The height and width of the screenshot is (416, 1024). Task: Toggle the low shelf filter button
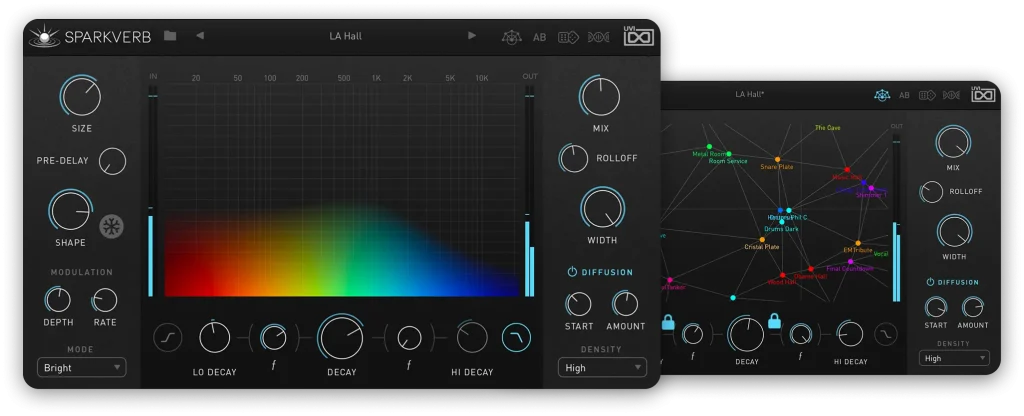167,339
